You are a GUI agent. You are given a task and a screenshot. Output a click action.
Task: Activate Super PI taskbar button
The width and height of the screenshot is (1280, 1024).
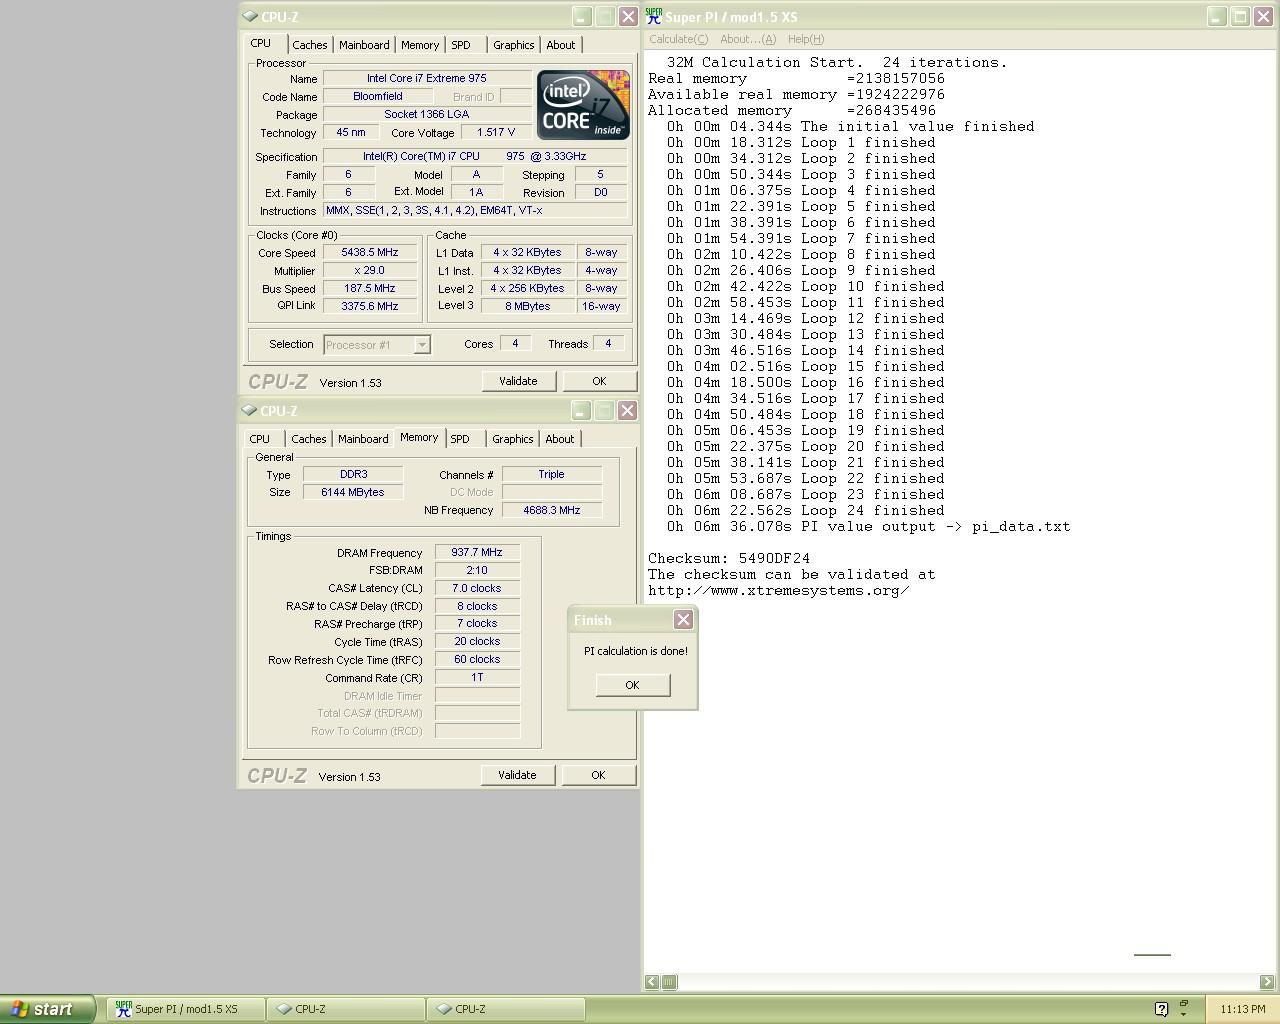[x=186, y=1009]
